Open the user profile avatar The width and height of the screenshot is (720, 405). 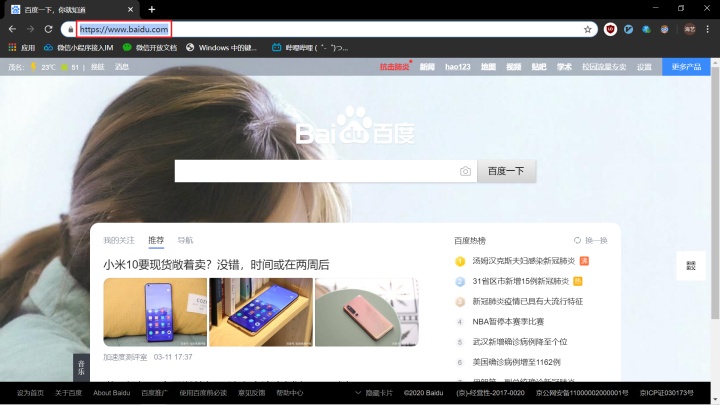tap(690, 29)
